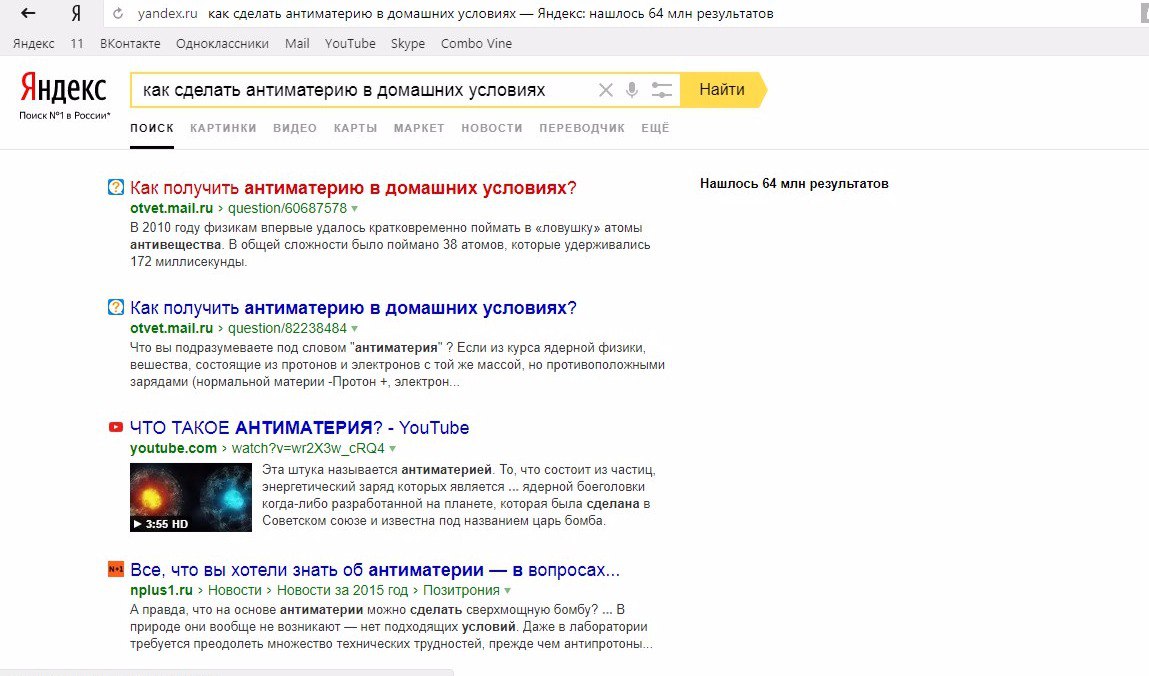Open the first result about getting antimatter at home
The image size is (1149, 676).
coord(353,188)
